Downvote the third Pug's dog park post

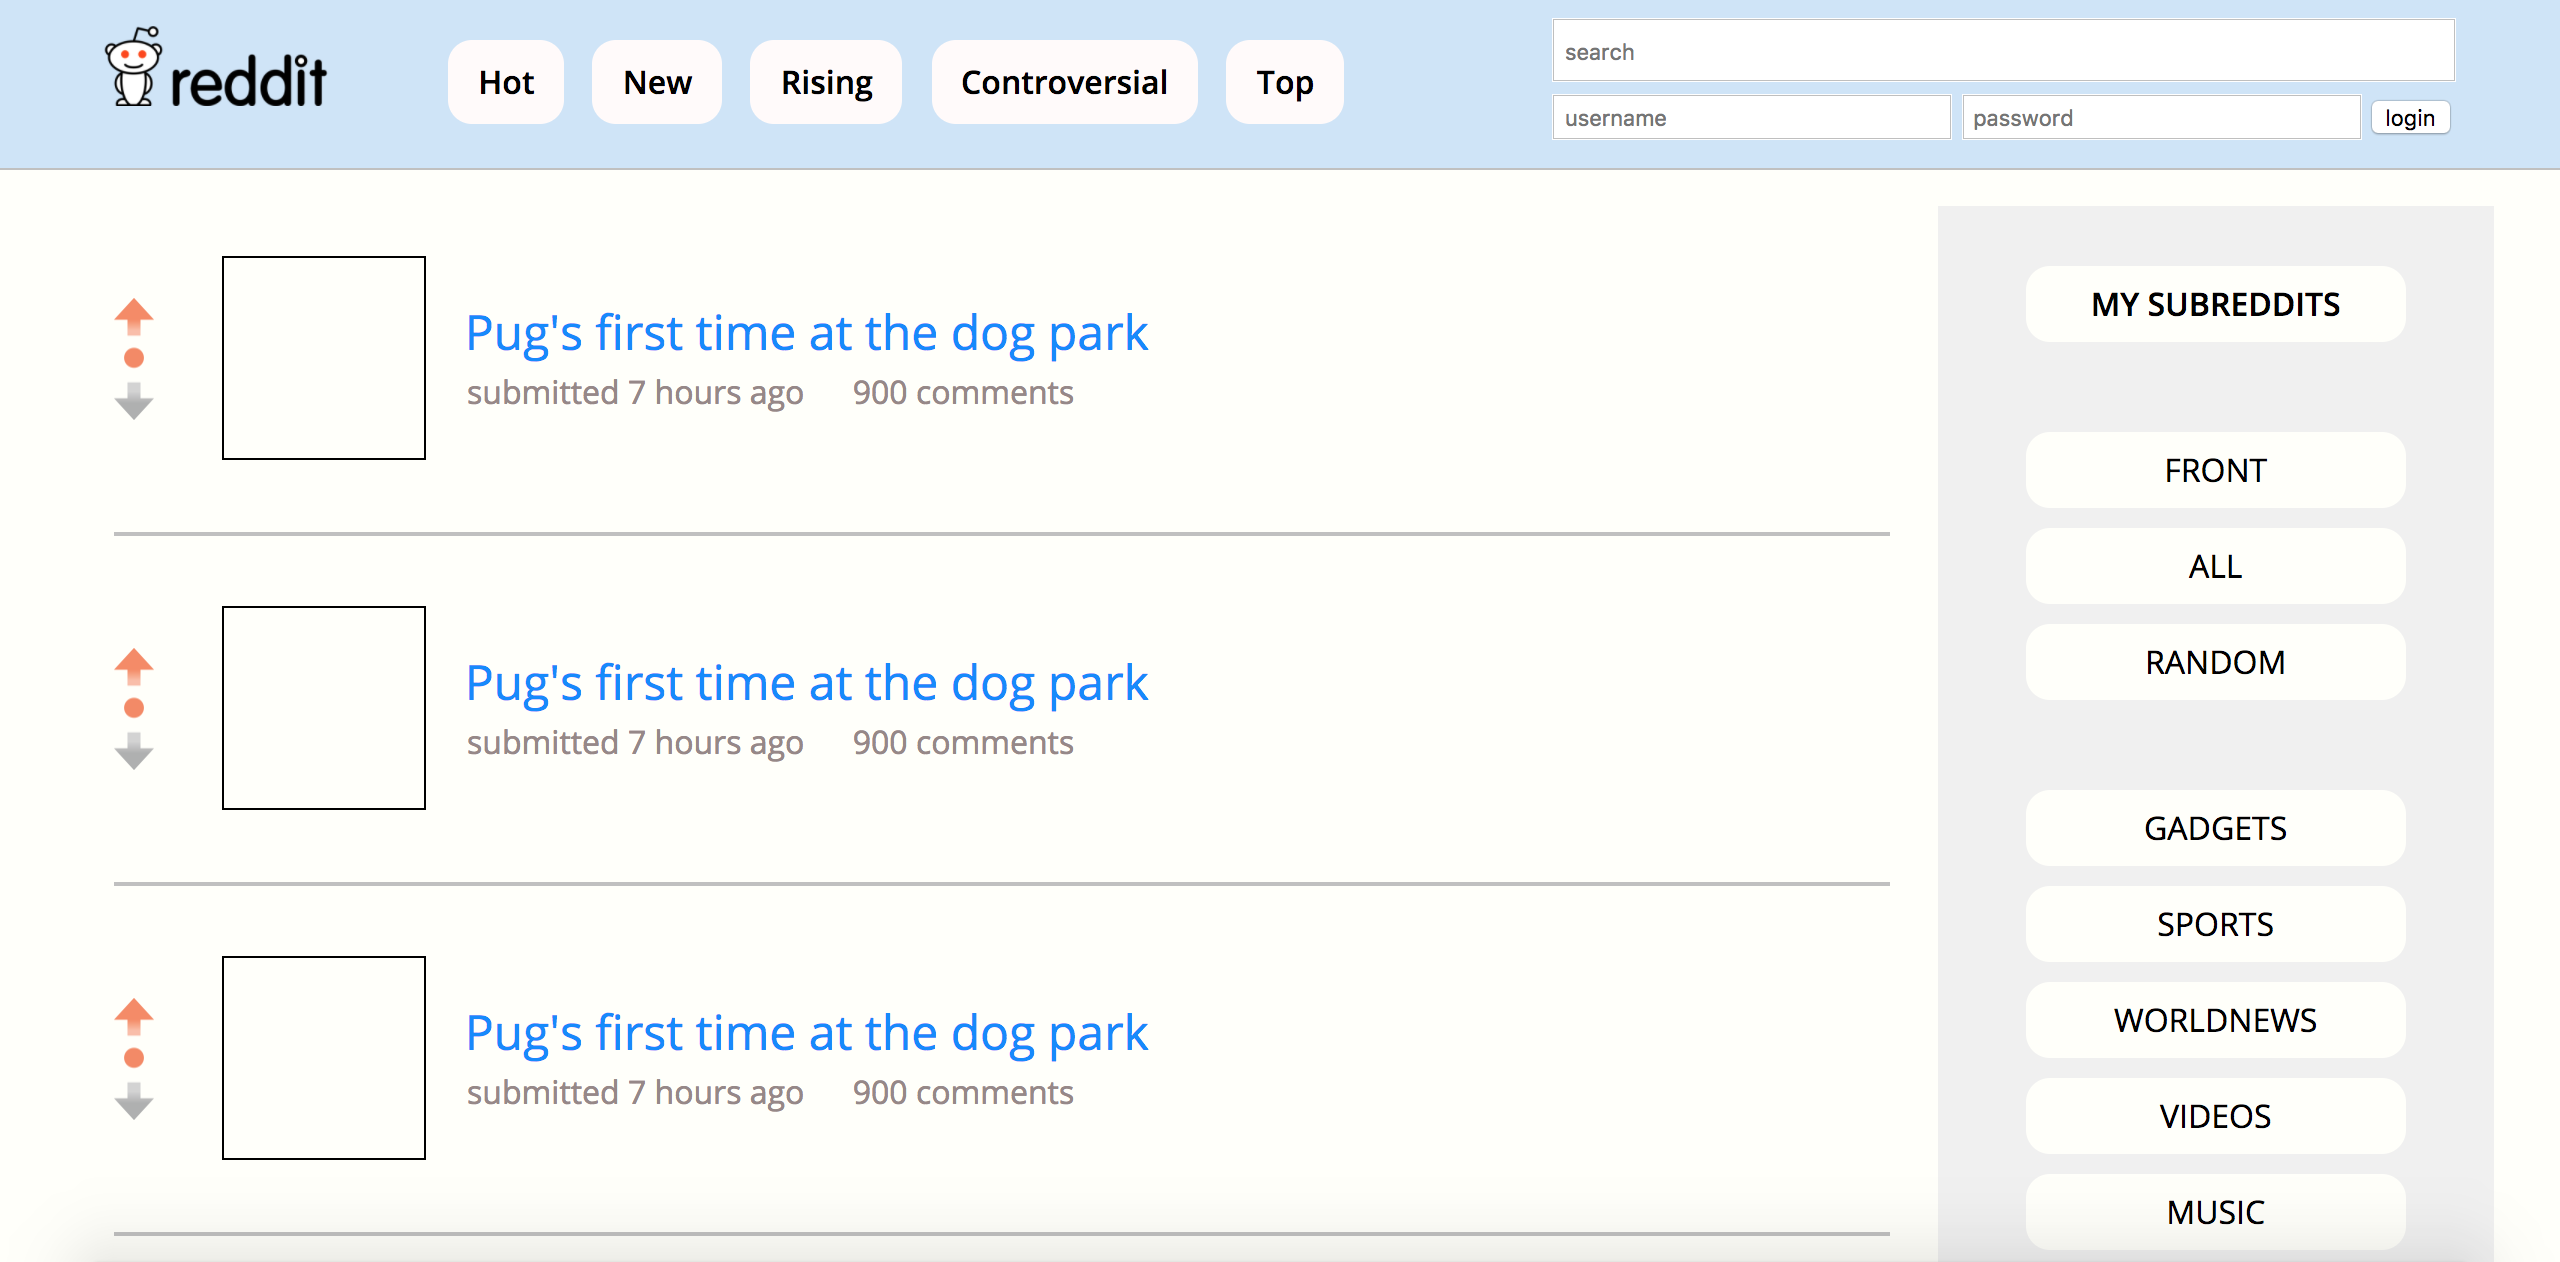click(x=134, y=1100)
